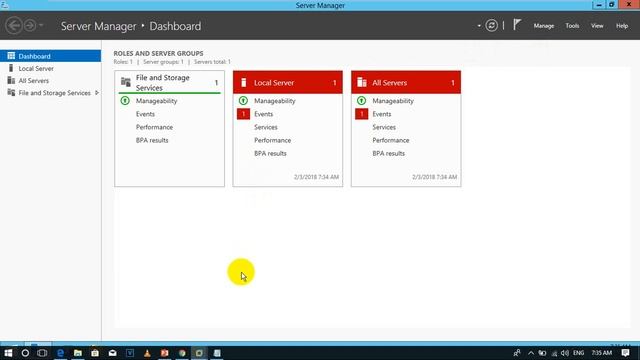This screenshot has width=640, height=360.
Task: Open the File and Storage Services tile title
Action: (162, 82)
